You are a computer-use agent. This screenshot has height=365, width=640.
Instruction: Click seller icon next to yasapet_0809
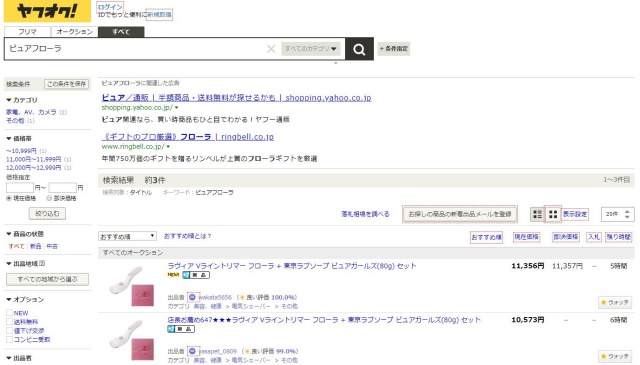pyautogui.click(x=192, y=351)
